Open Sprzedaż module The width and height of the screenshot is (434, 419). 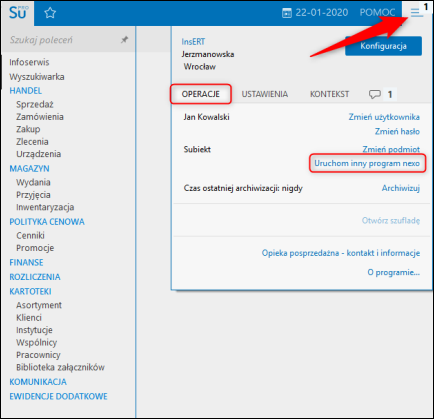35,105
